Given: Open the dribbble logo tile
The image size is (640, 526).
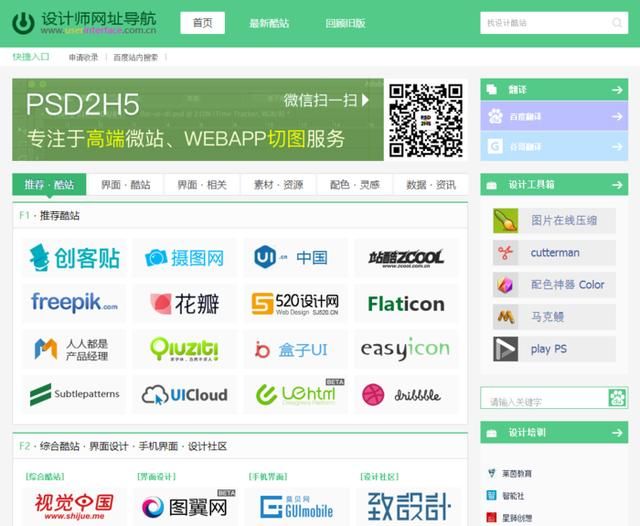Looking at the screenshot, I should coord(407,395).
